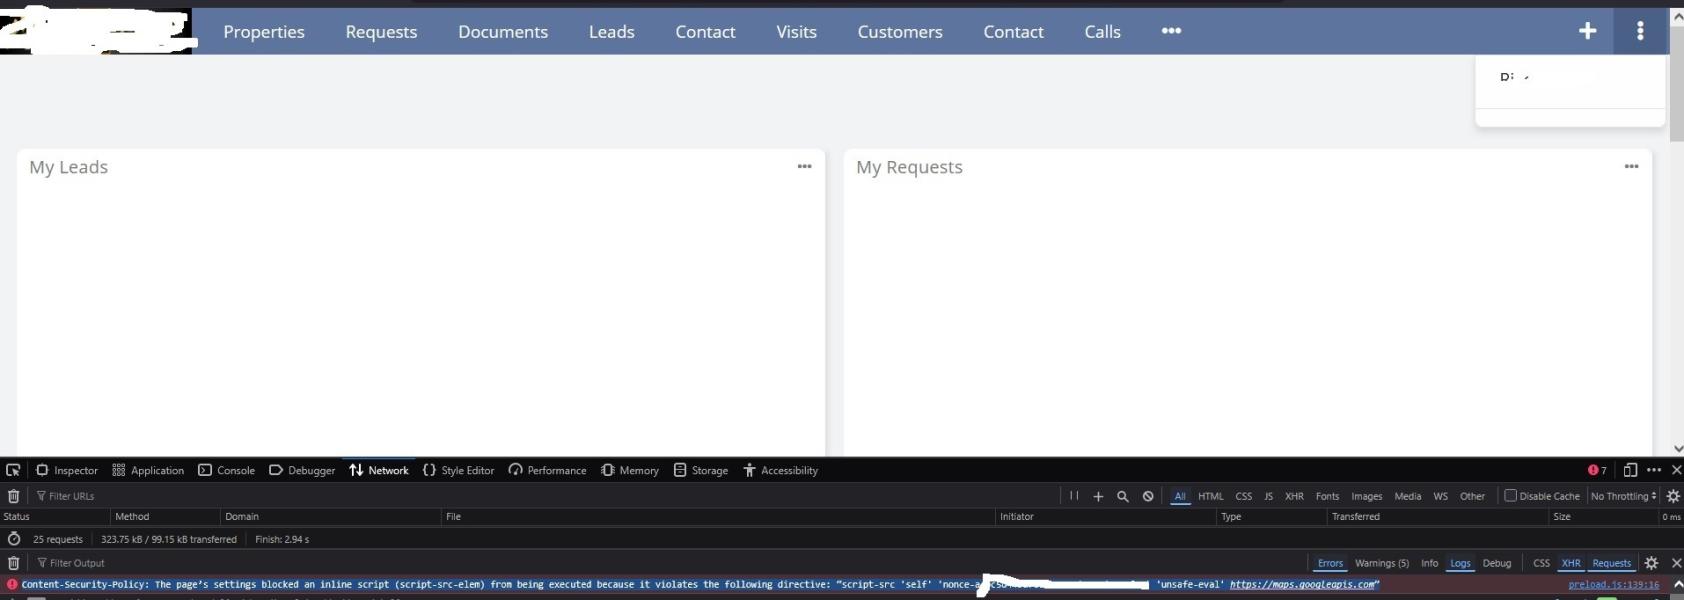Viewport: 1684px width, 600px height.
Task: Open preload.js source location link
Action: (x=1613, y=584)
